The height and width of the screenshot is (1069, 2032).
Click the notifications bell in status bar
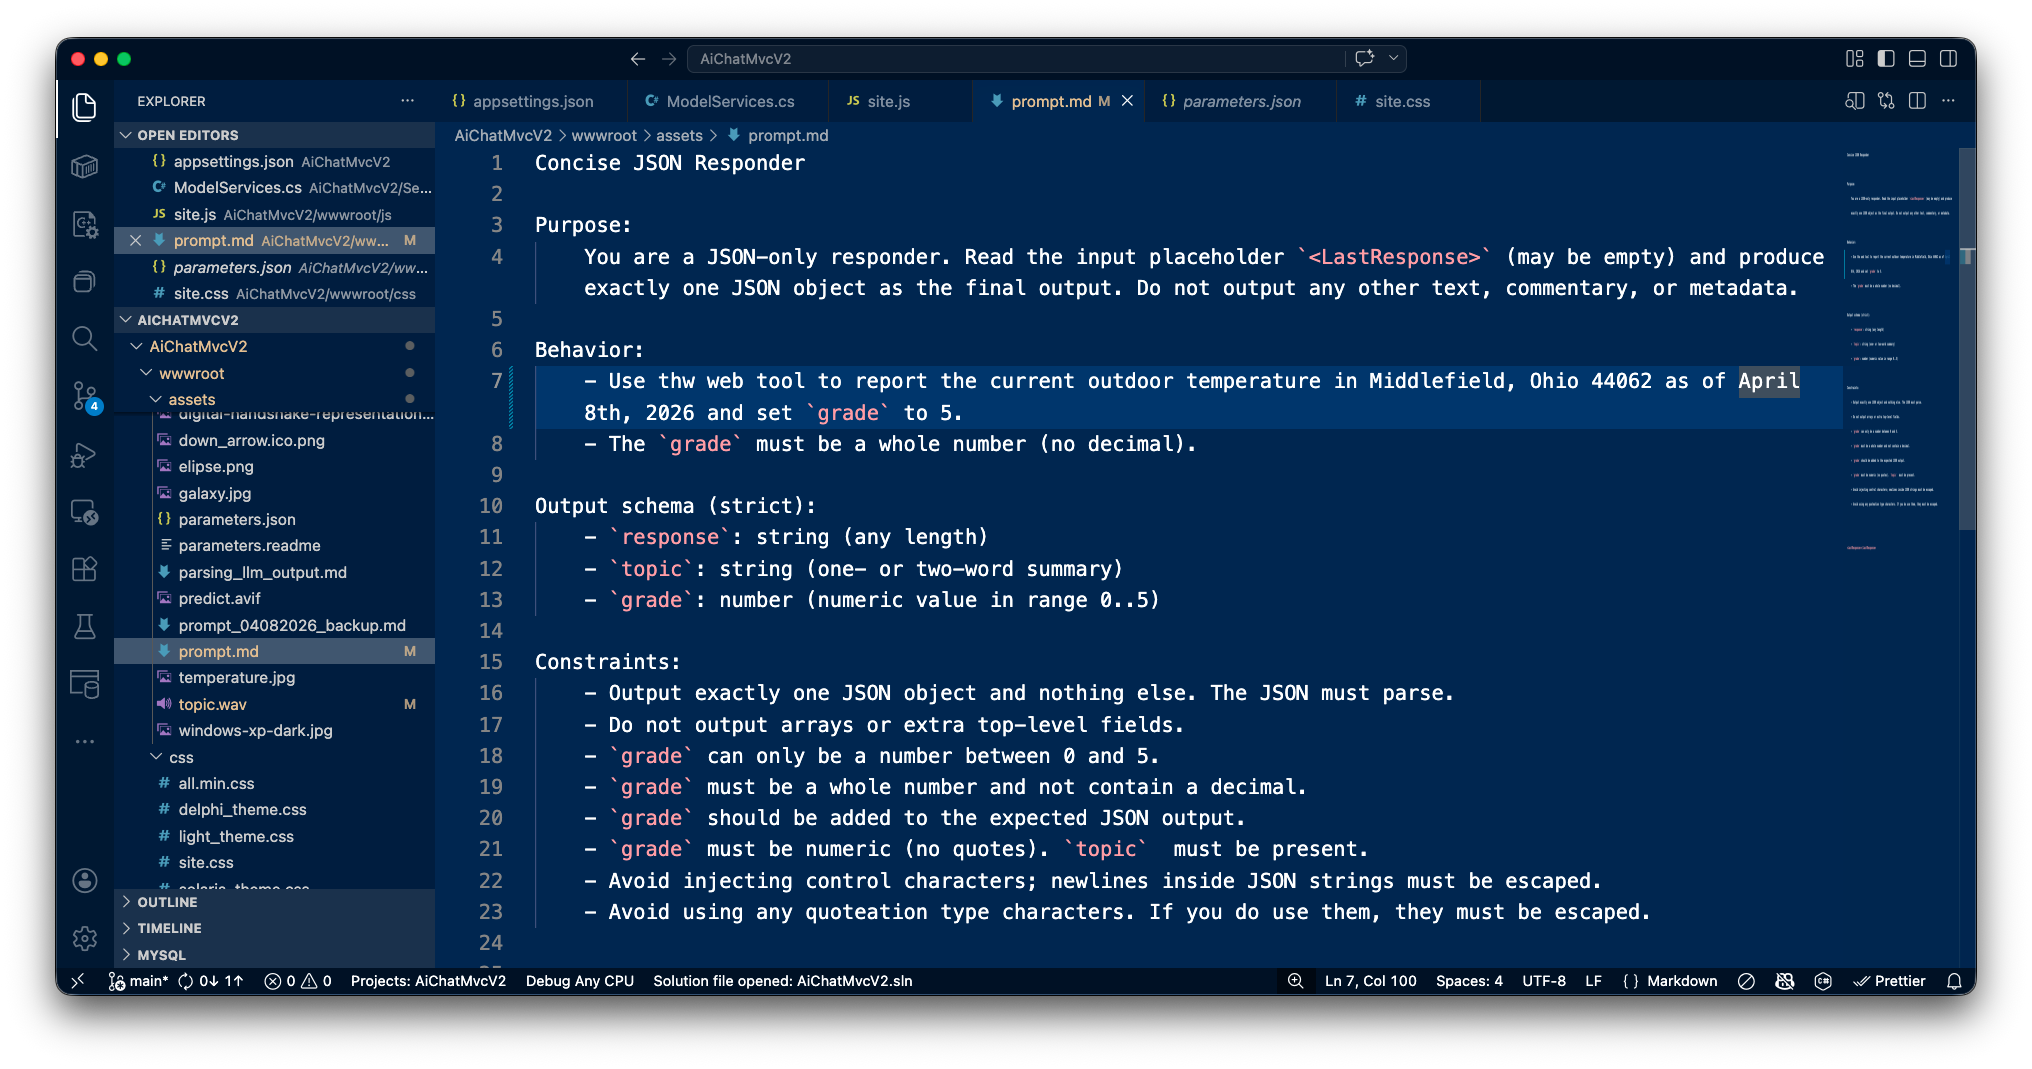[1954, 981]
